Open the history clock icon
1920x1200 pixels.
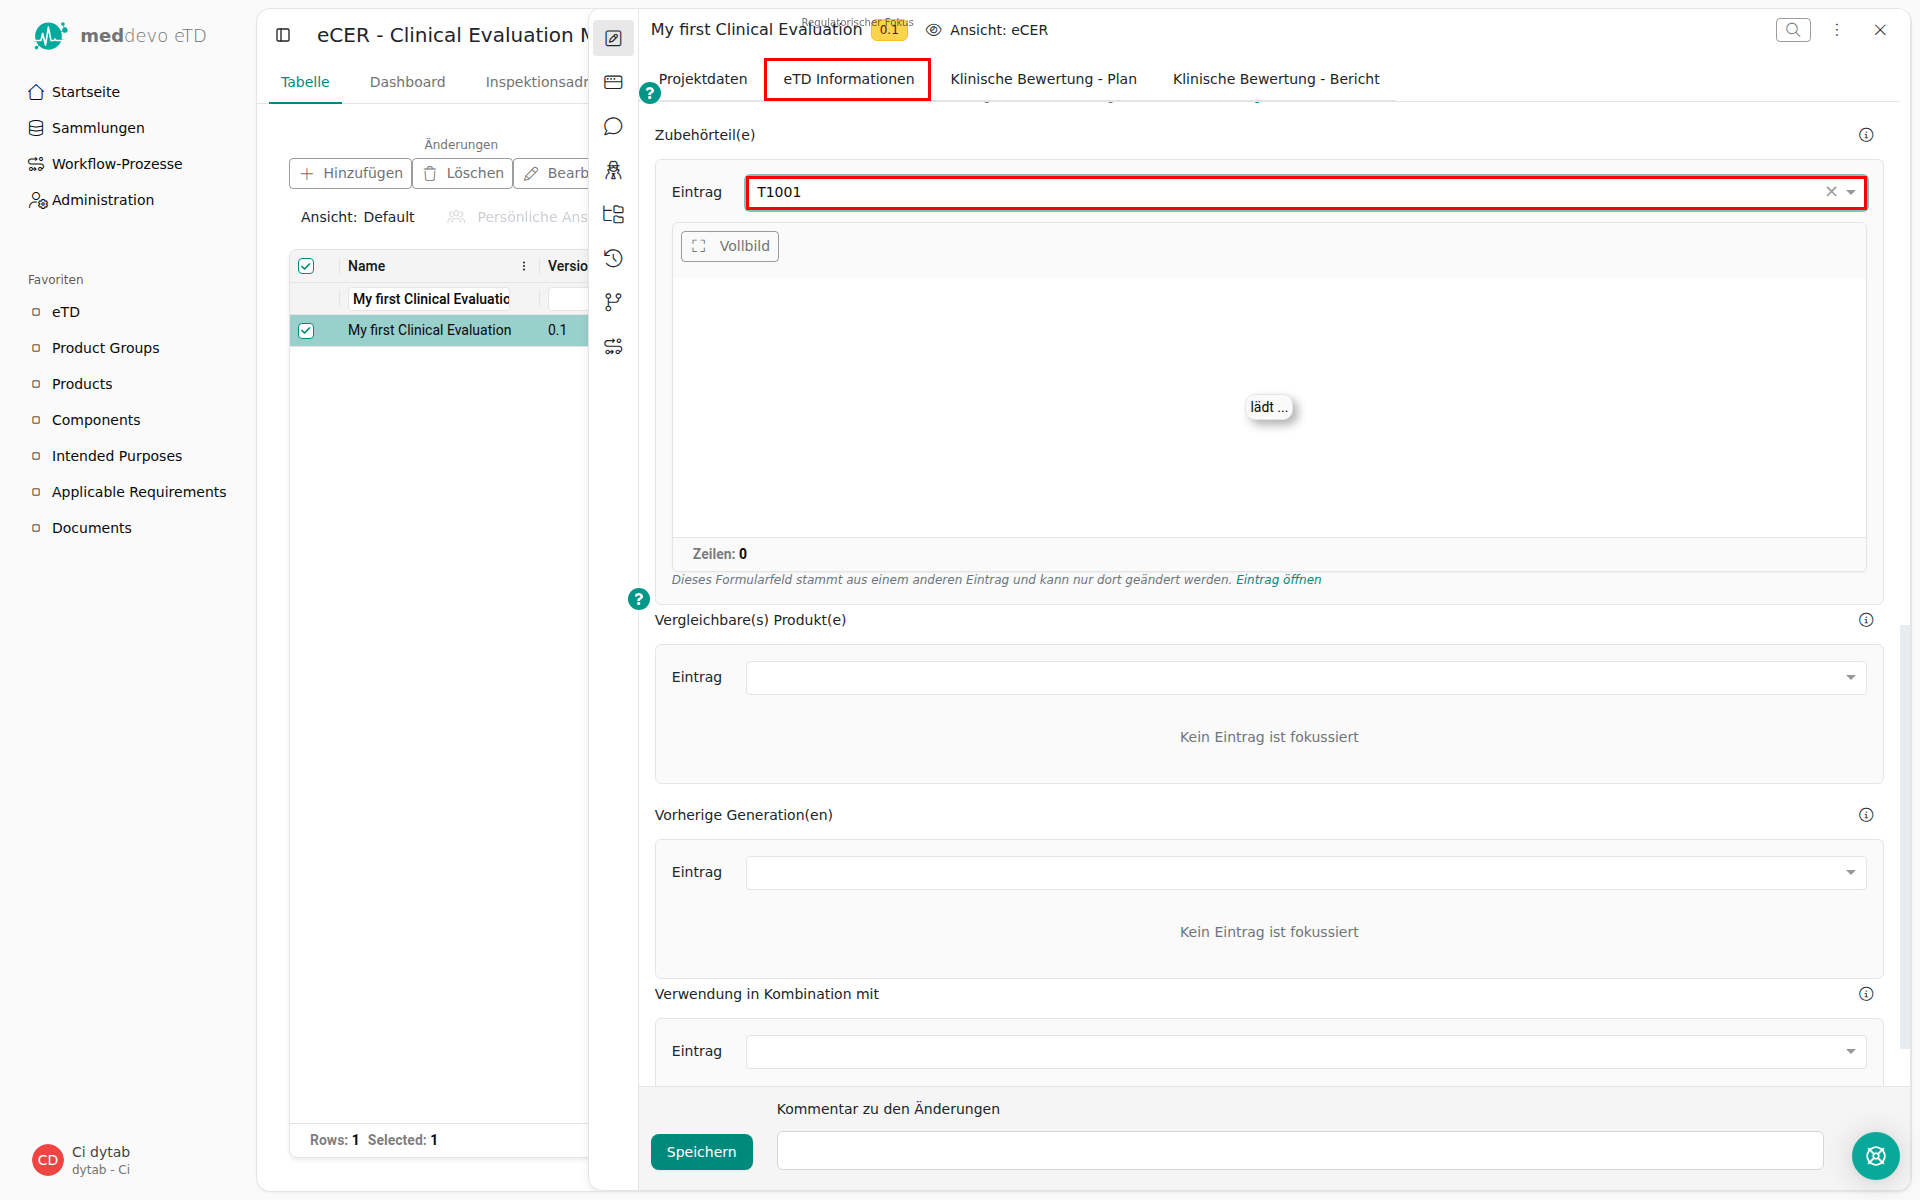pos(613,258)
